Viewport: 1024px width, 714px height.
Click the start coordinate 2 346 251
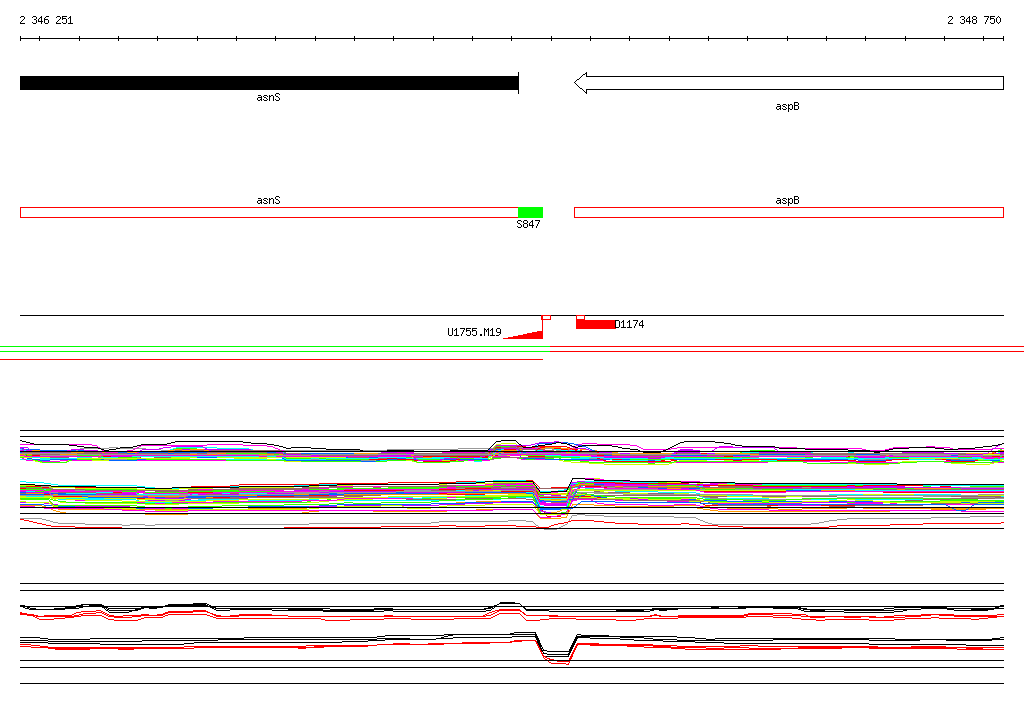click(46, 20)
